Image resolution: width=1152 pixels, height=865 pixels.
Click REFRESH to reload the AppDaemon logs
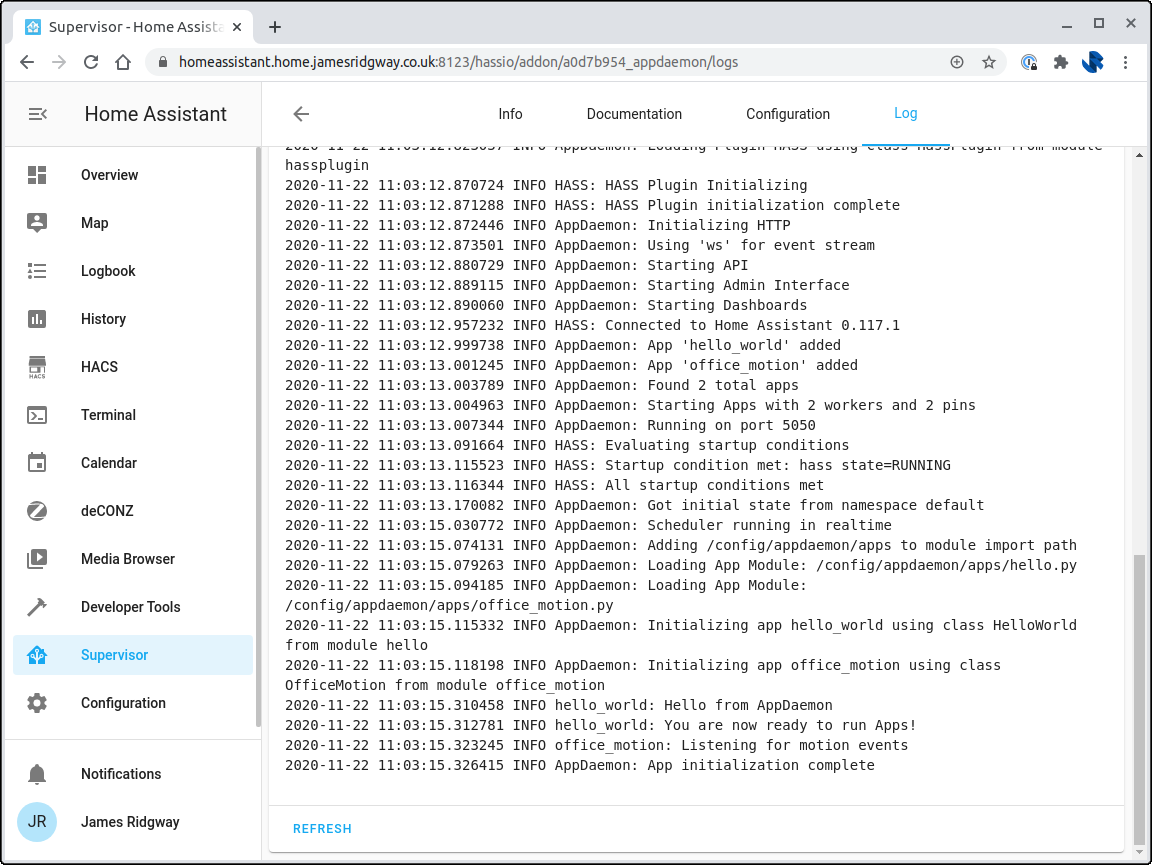[320, 828]
